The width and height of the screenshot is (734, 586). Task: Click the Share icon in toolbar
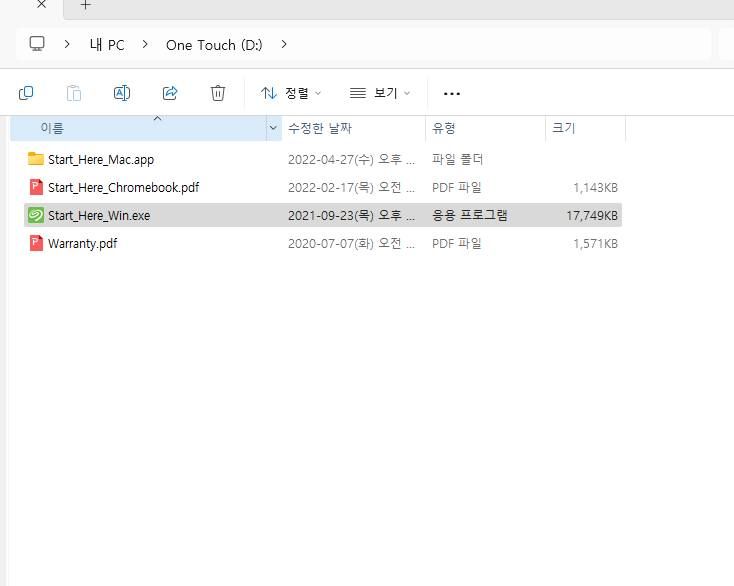(x=170, y=93)
